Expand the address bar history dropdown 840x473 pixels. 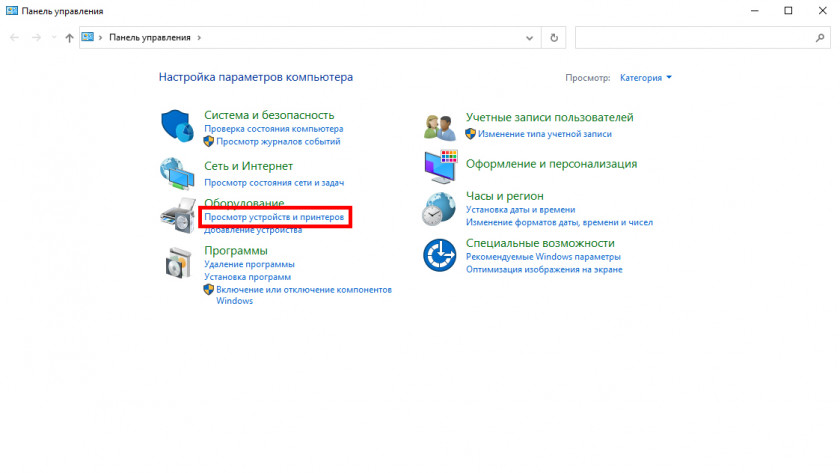pos(530,37)
